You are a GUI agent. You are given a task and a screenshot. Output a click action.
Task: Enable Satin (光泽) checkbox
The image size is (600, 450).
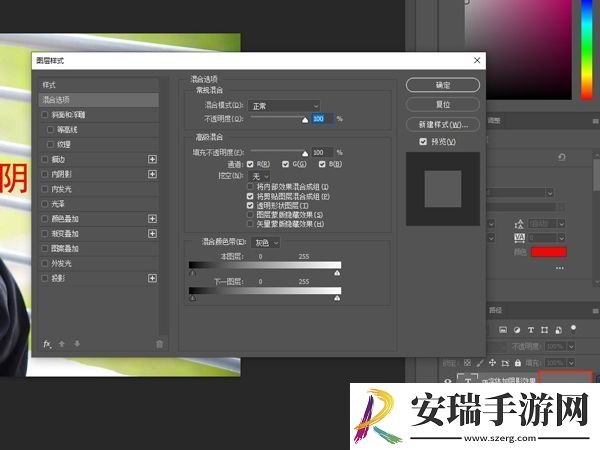[x=44, y=204]
